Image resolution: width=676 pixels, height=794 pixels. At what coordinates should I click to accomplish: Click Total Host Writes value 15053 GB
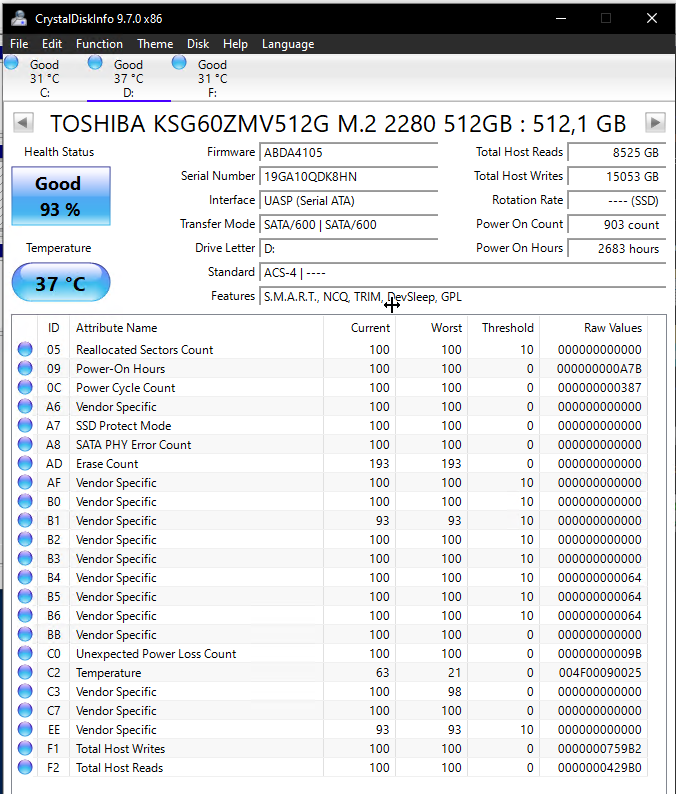616,177
